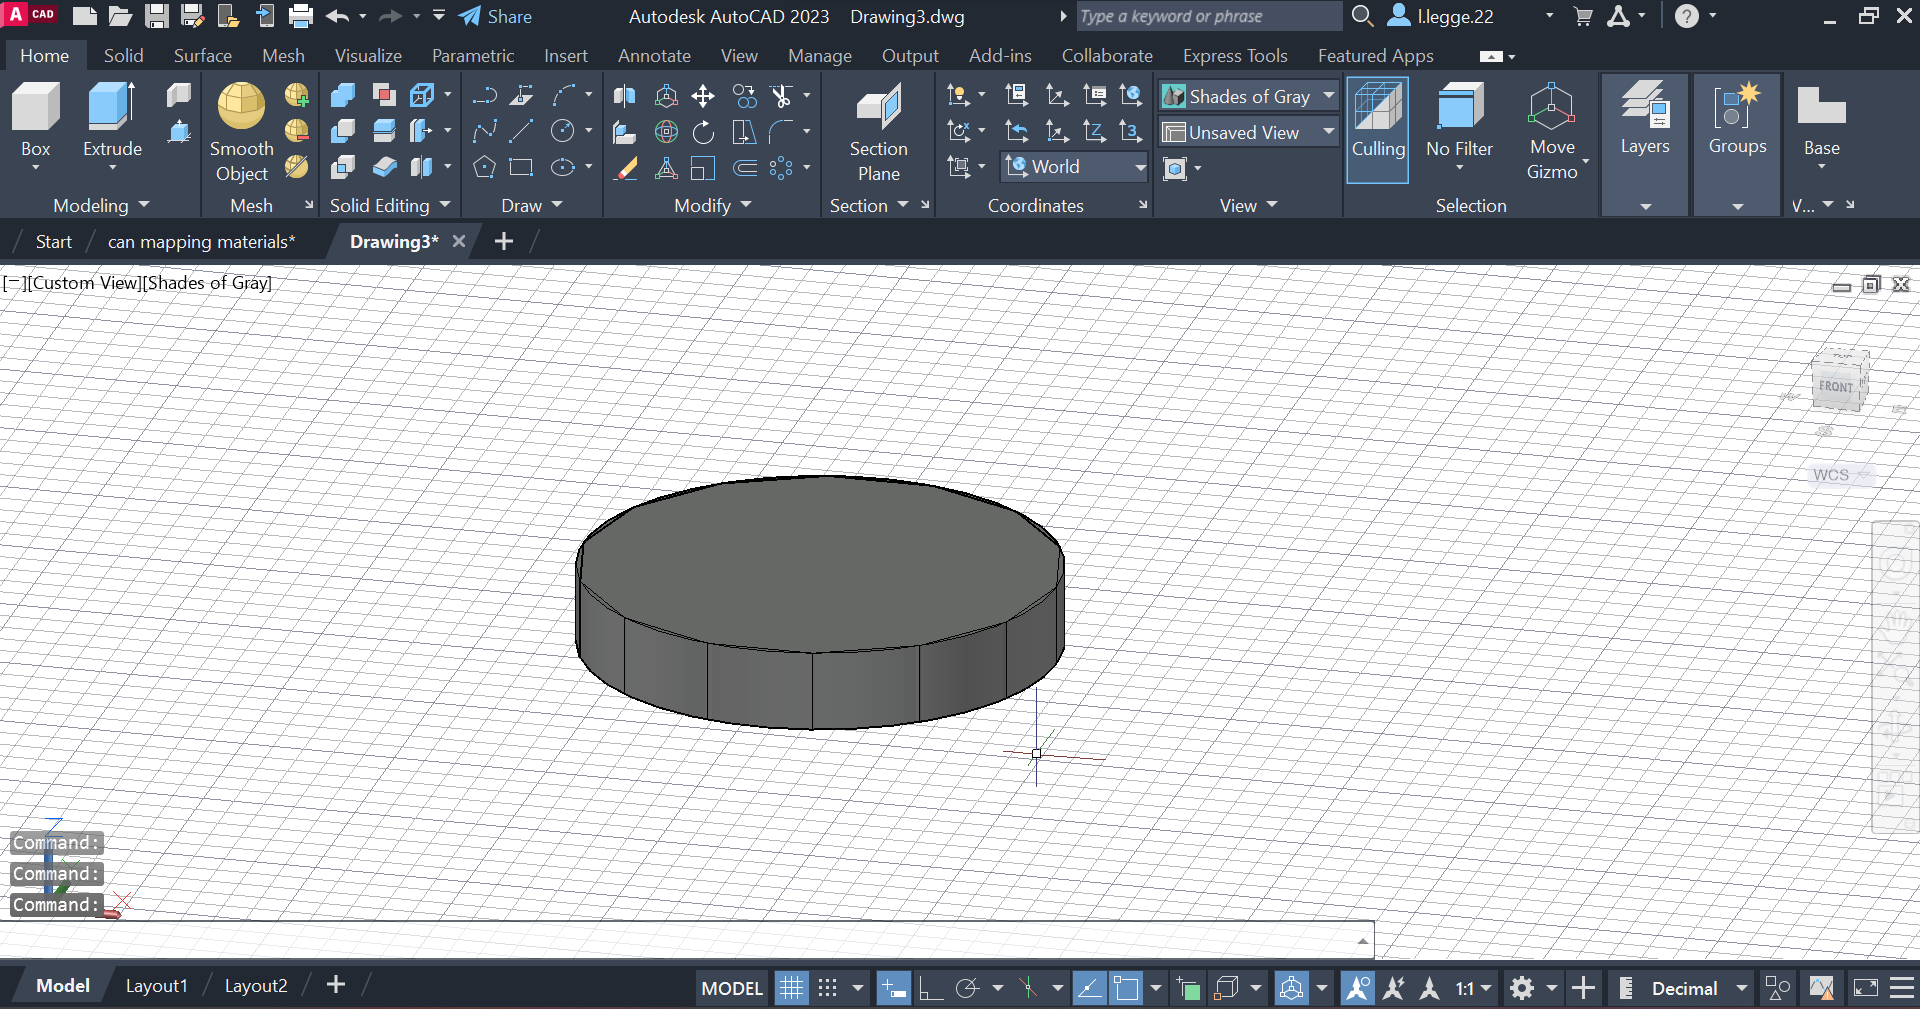Viewport: 1920px width, 1009px height.
Task: Open the Decimal units dropdown
Action: [x=1699, y=988]
